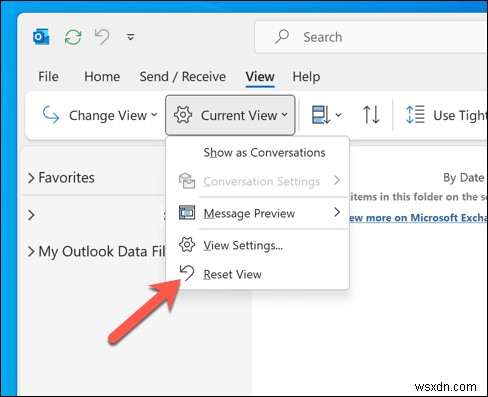Viewport: 488px width, 397px height.
Task: Collapse the Current View dropdown button
Action: (x=230, y=115)
